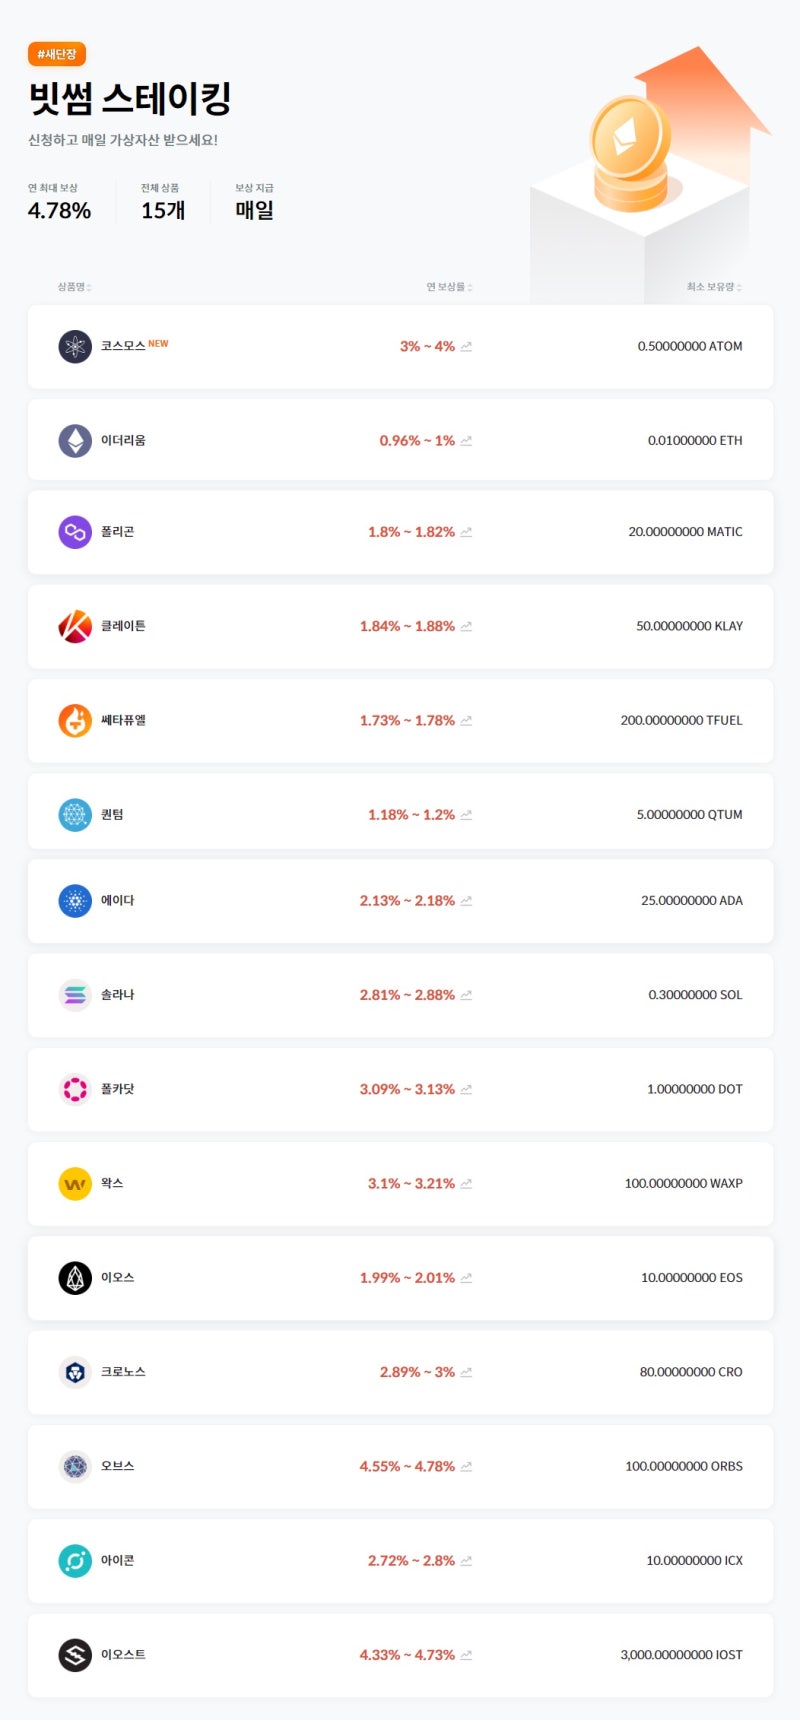Select the Cosmos (코스모스) coin icon
Image resolution: width=800 pixels, height=1720 pixels.
click(74, 346)
